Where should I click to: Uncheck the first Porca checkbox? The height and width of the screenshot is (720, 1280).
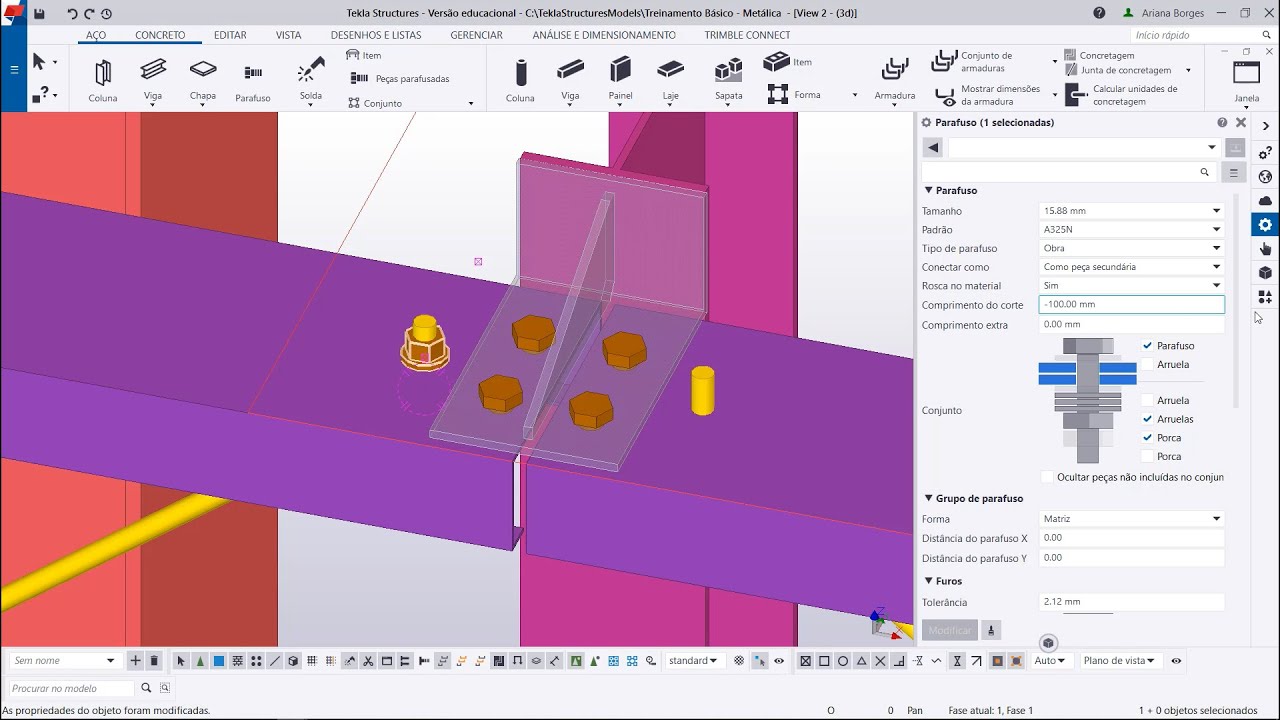click(x=1148, y=438)
